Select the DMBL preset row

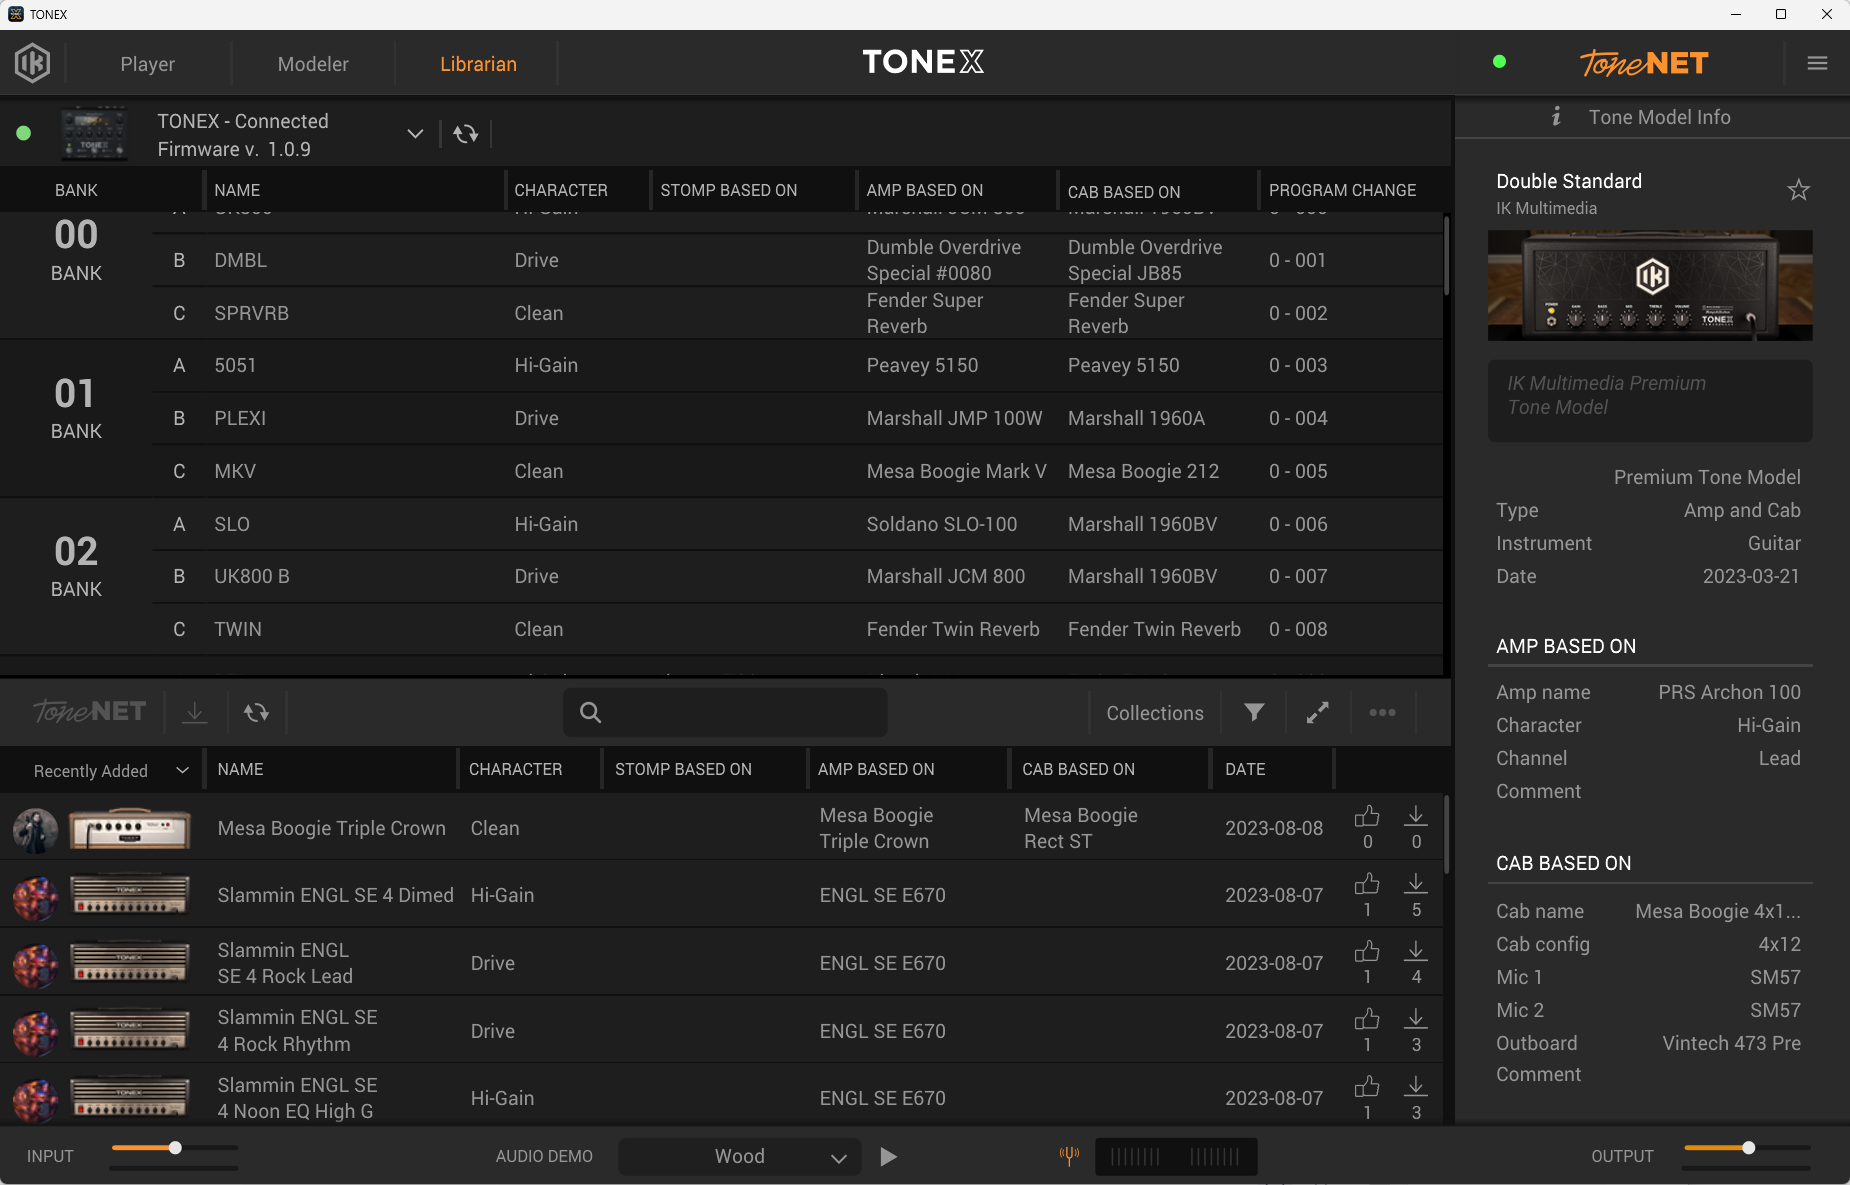click(797, 260)
